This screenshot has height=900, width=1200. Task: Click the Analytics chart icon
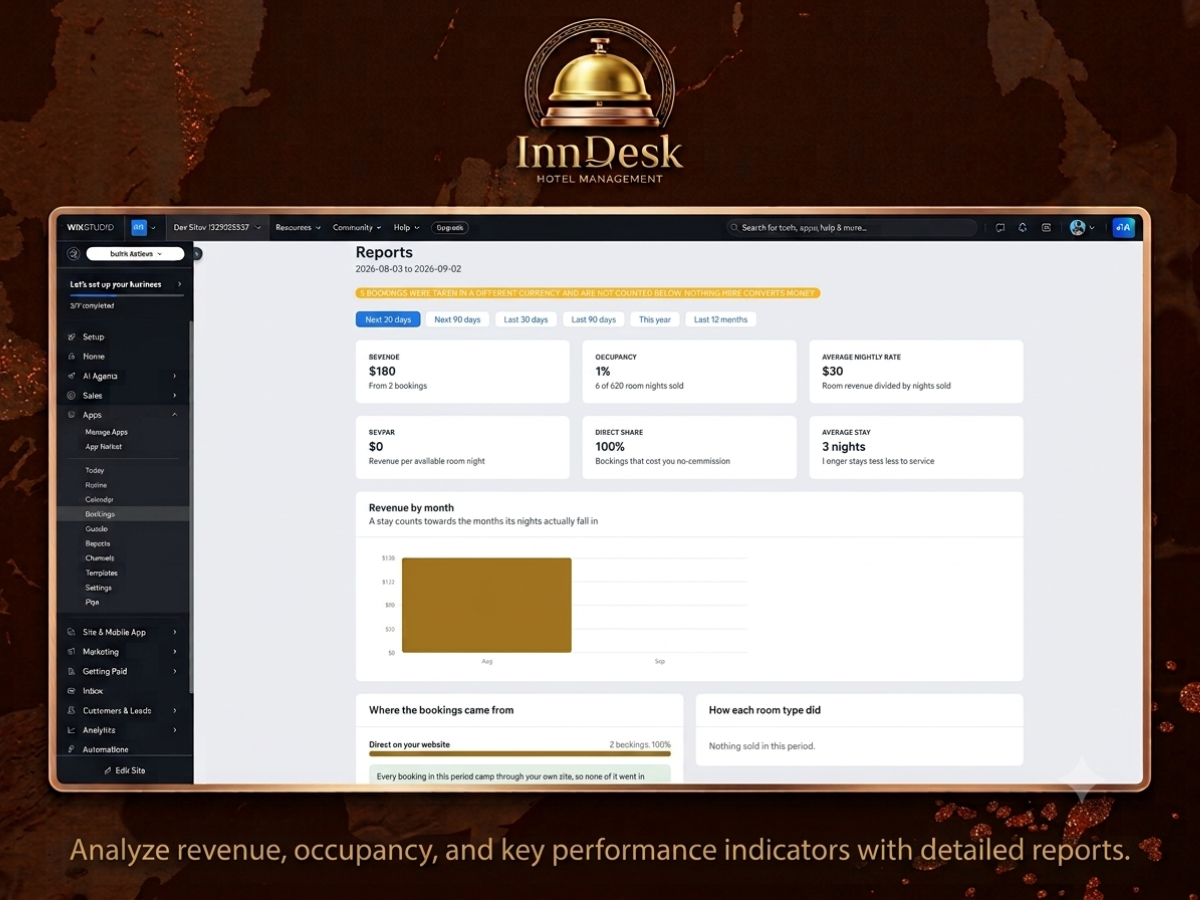[x=71, y=730]
